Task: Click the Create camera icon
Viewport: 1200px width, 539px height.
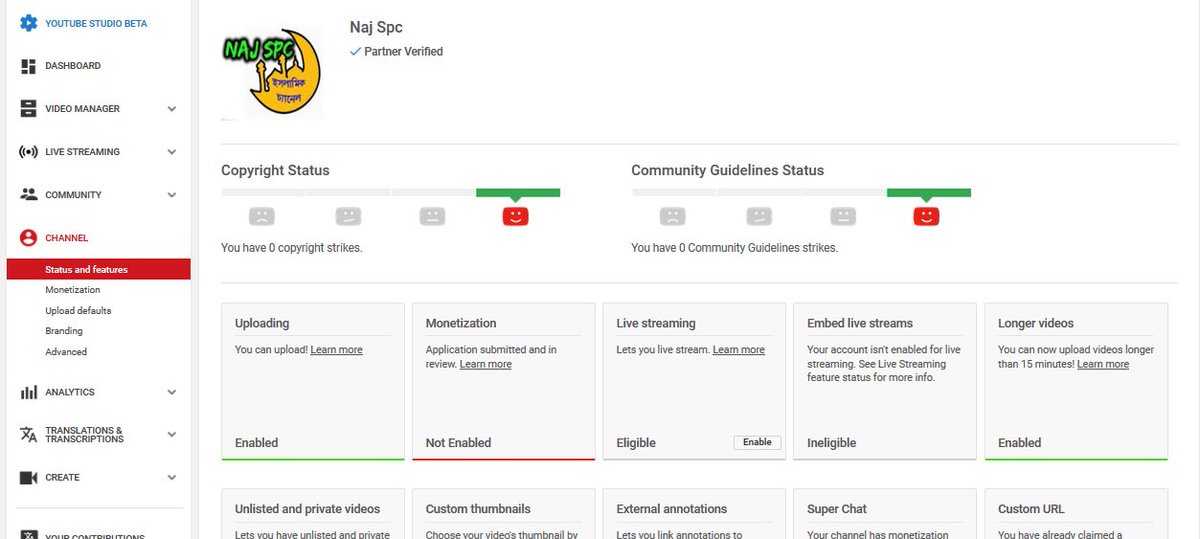Action: tap(28, 478)
